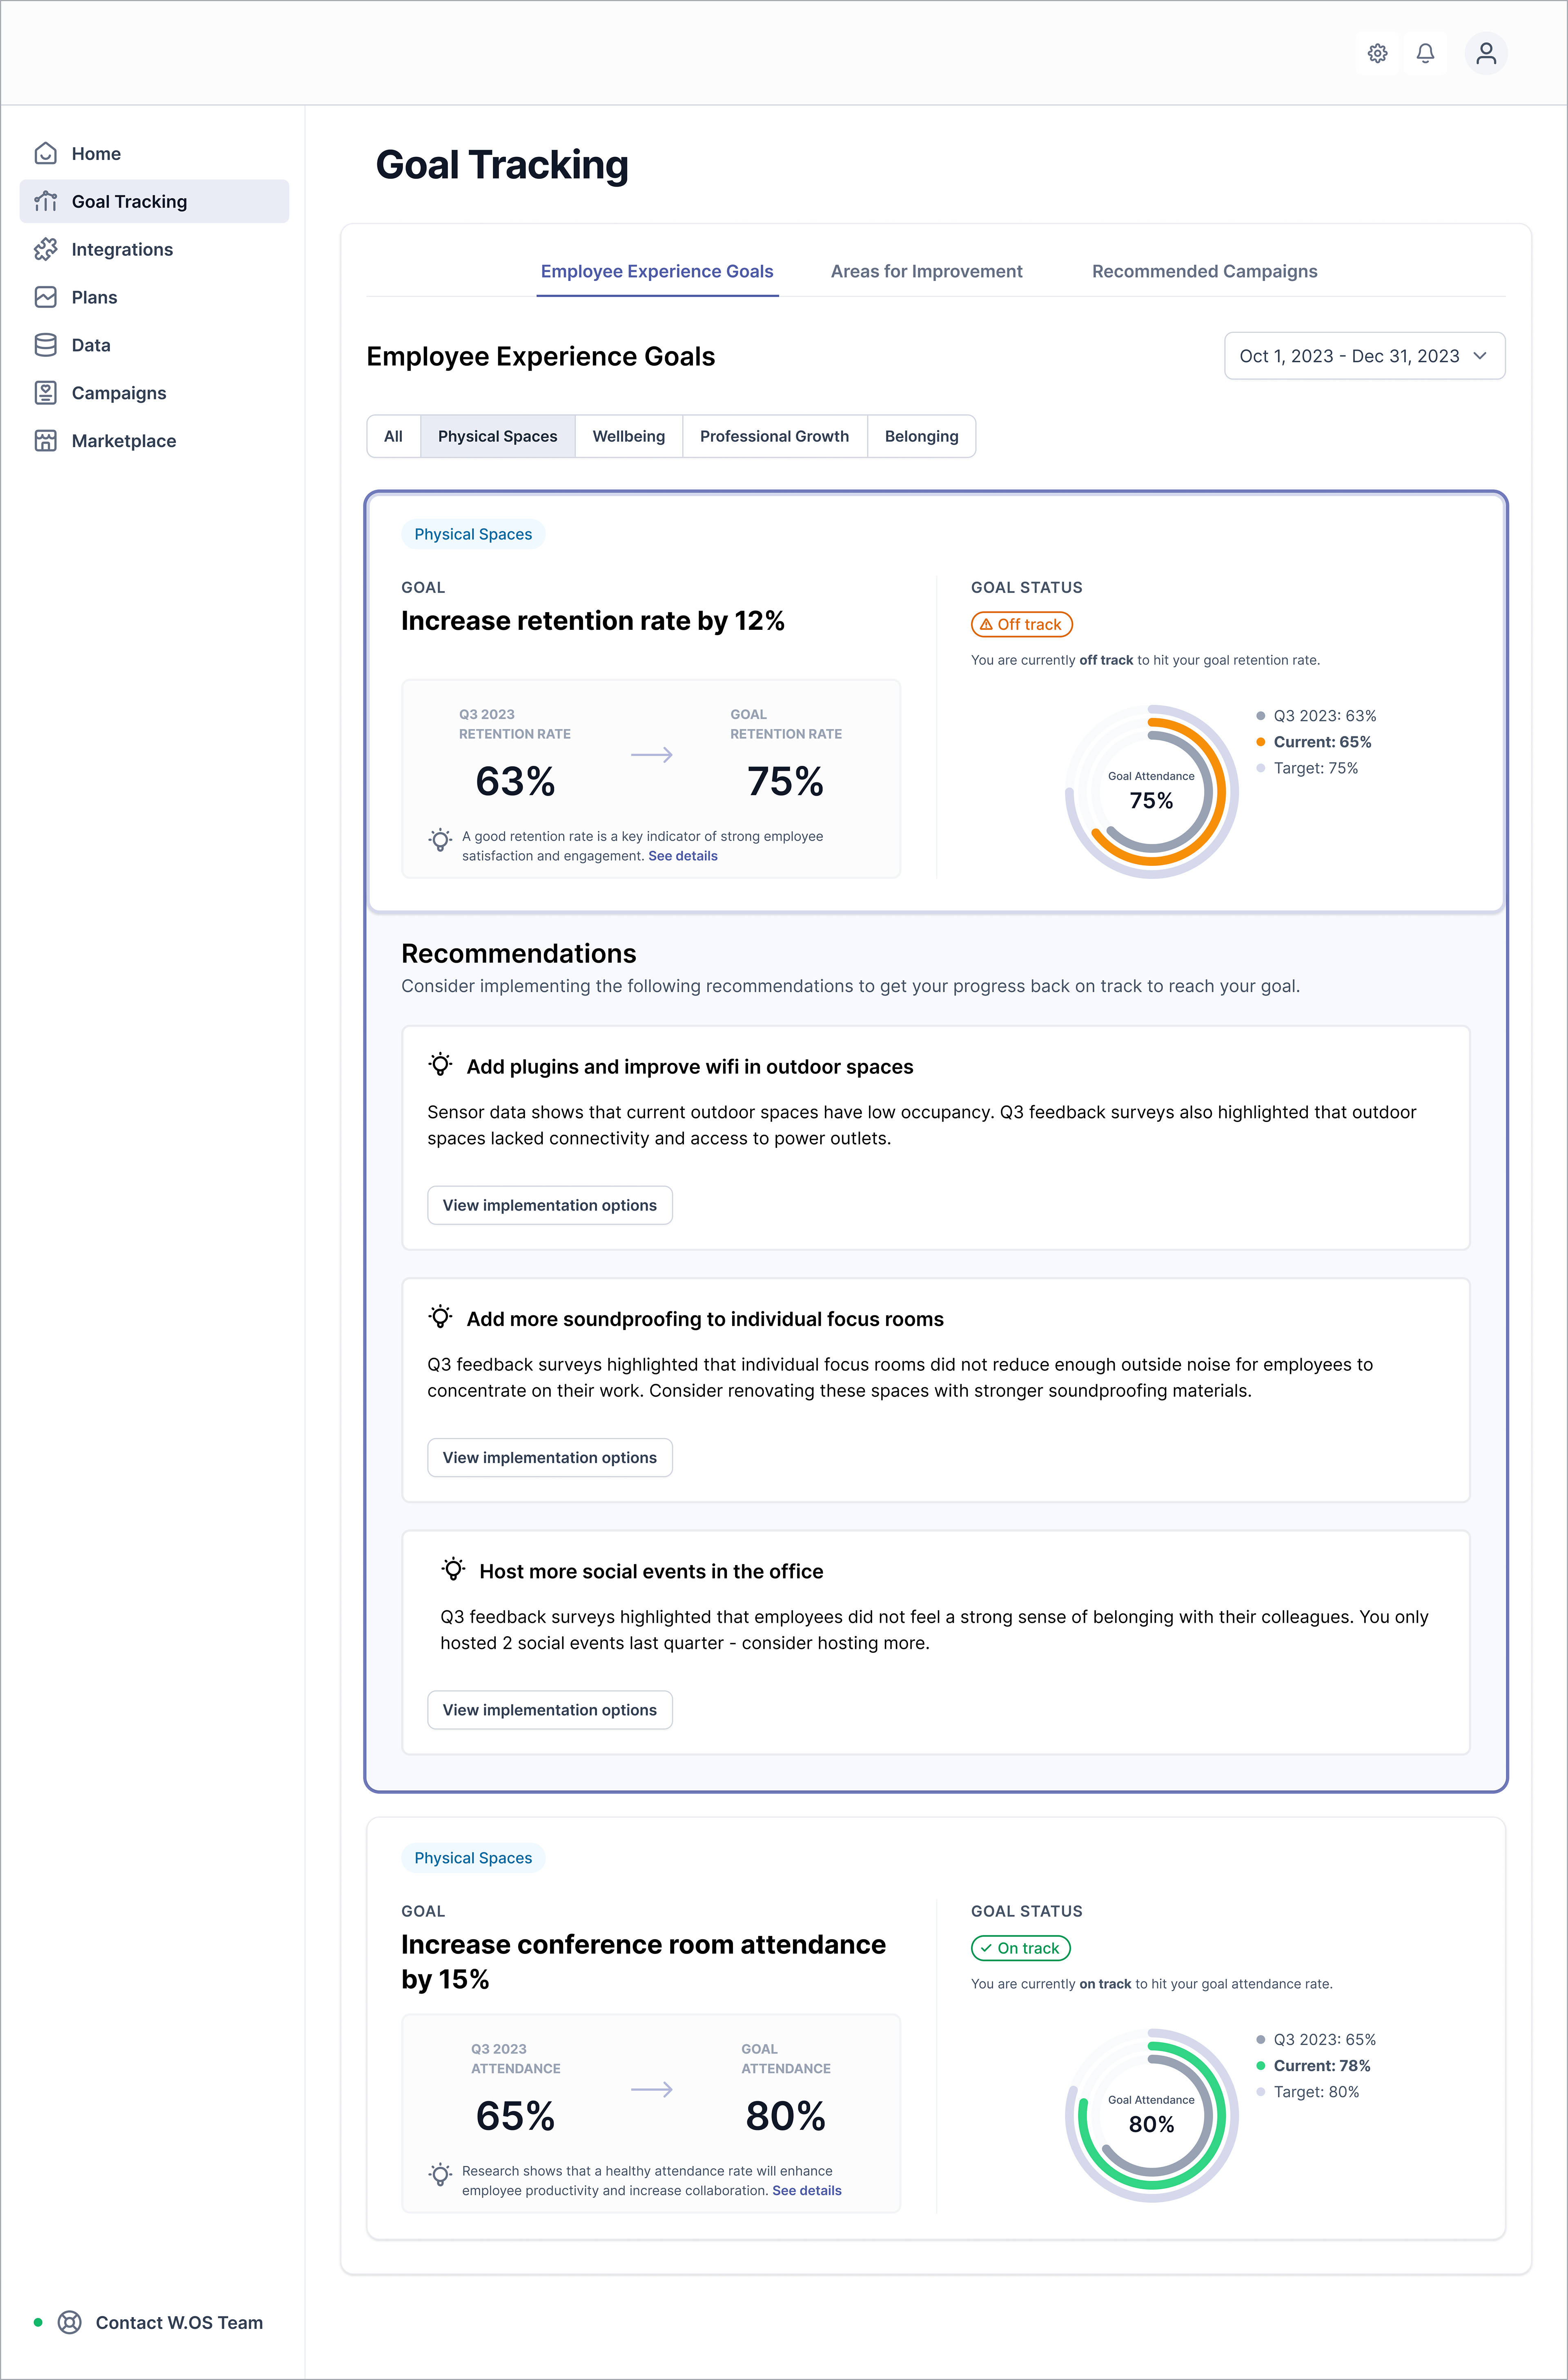Image resolution: width=1568 pixels, height=2380 pixels.
Task: Click lightbulb icon beside social events recommendation
Action: coord(453,1568)
